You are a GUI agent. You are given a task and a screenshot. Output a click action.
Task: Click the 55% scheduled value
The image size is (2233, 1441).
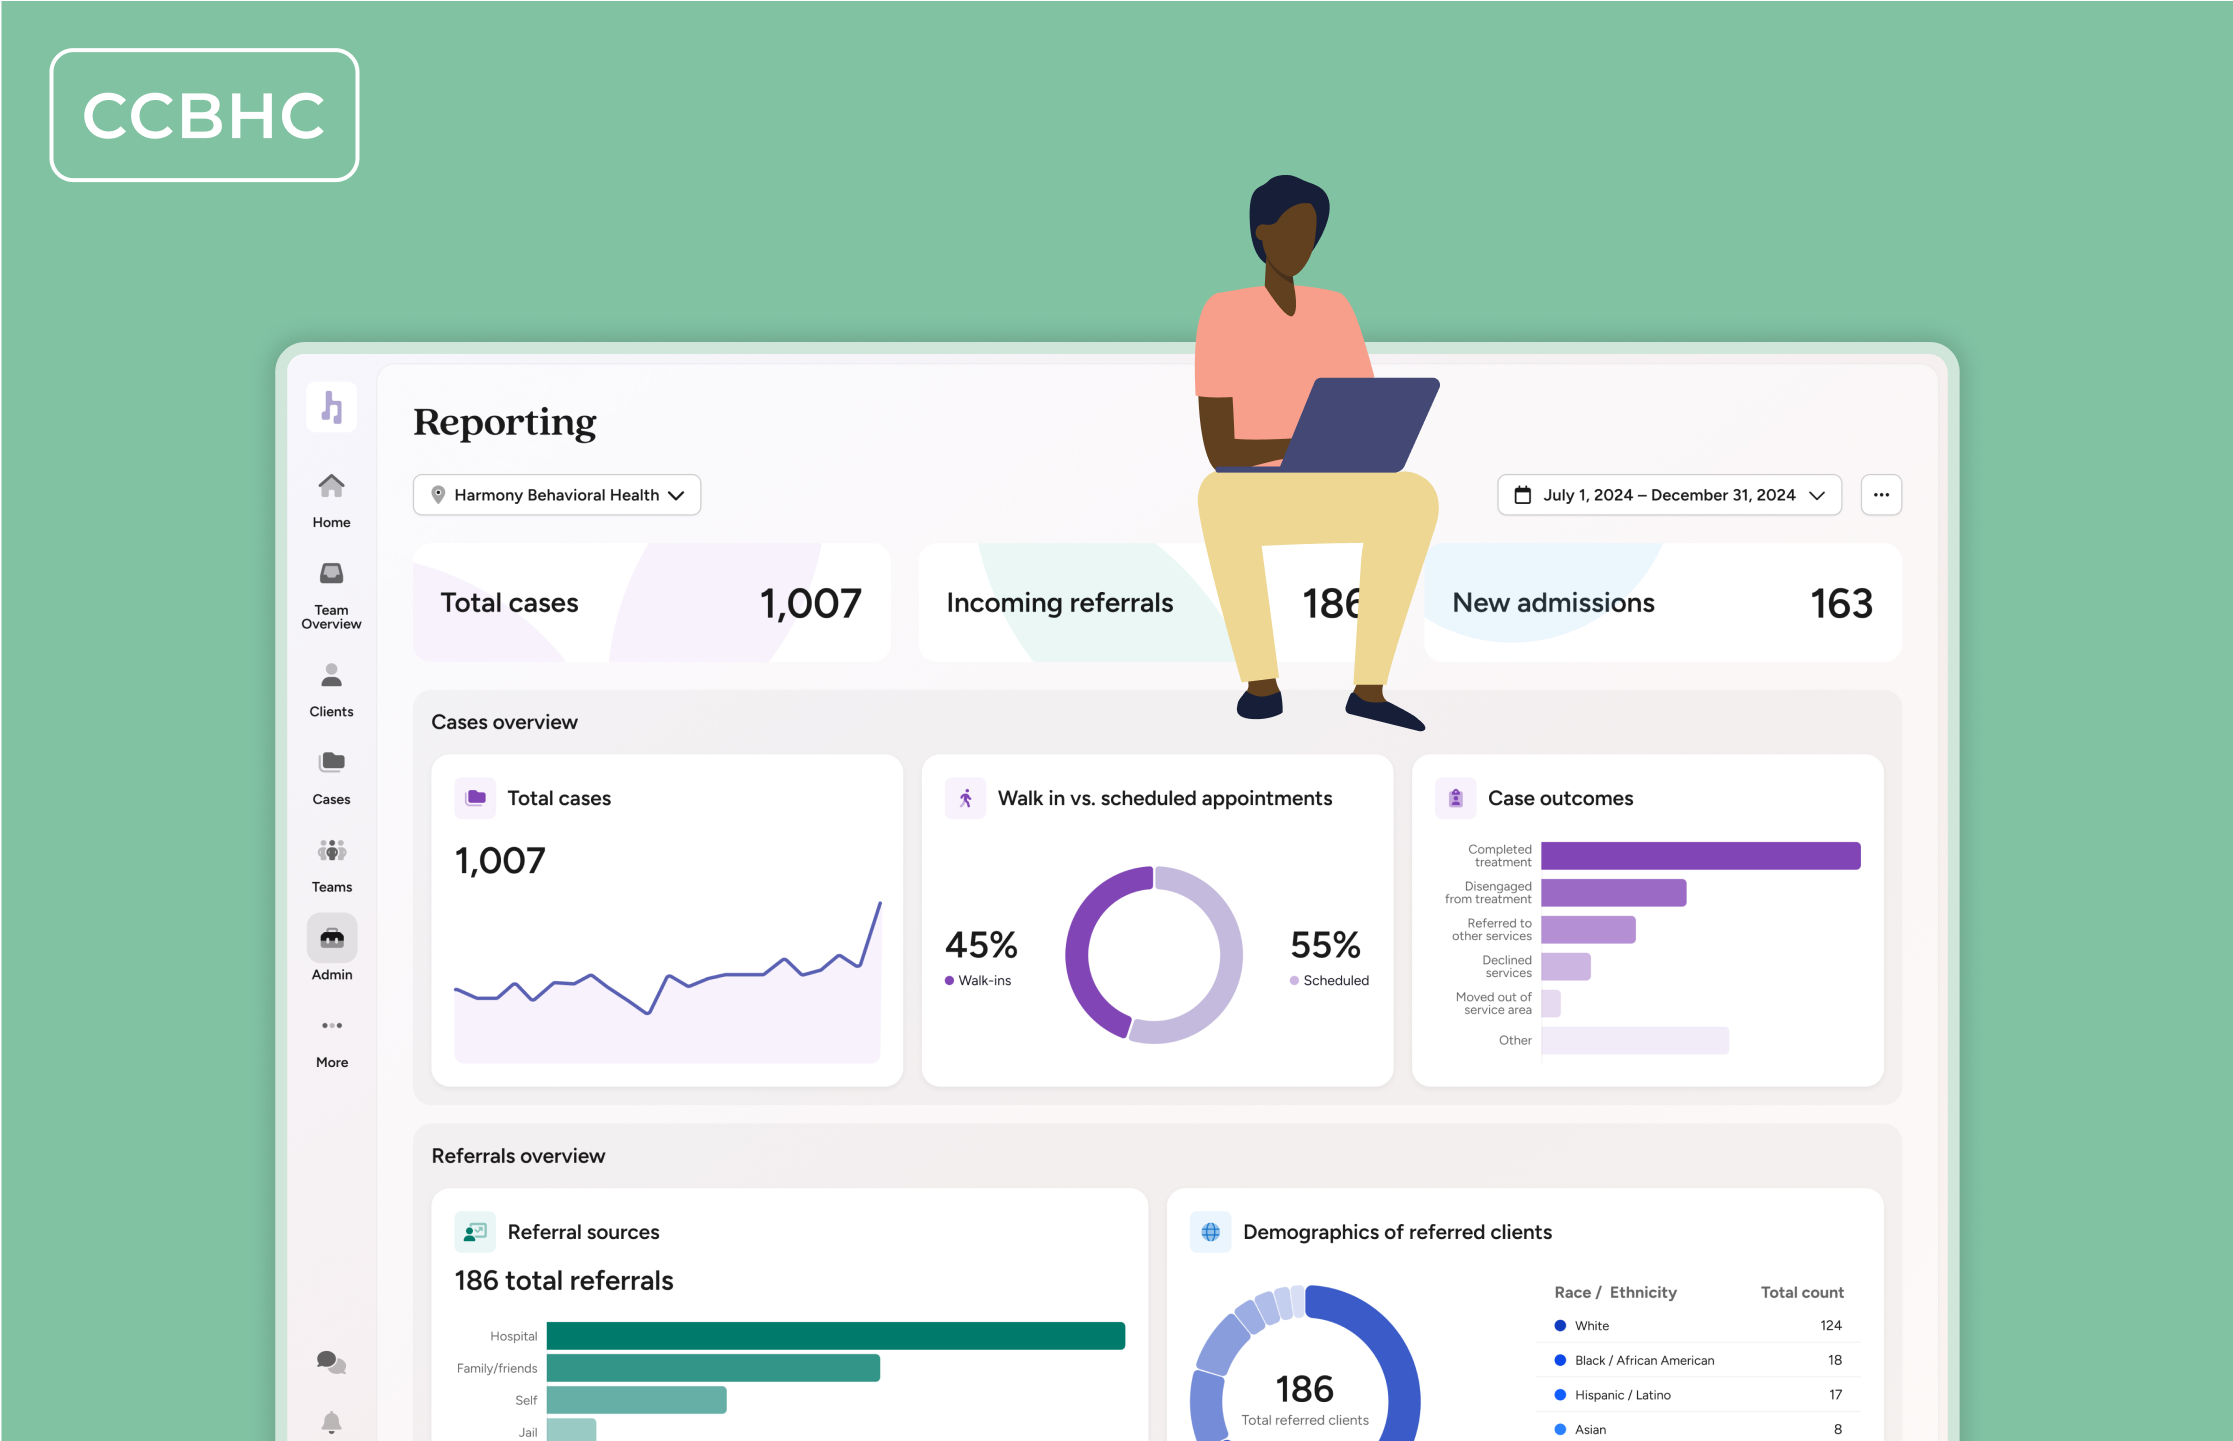[1325, 945]
